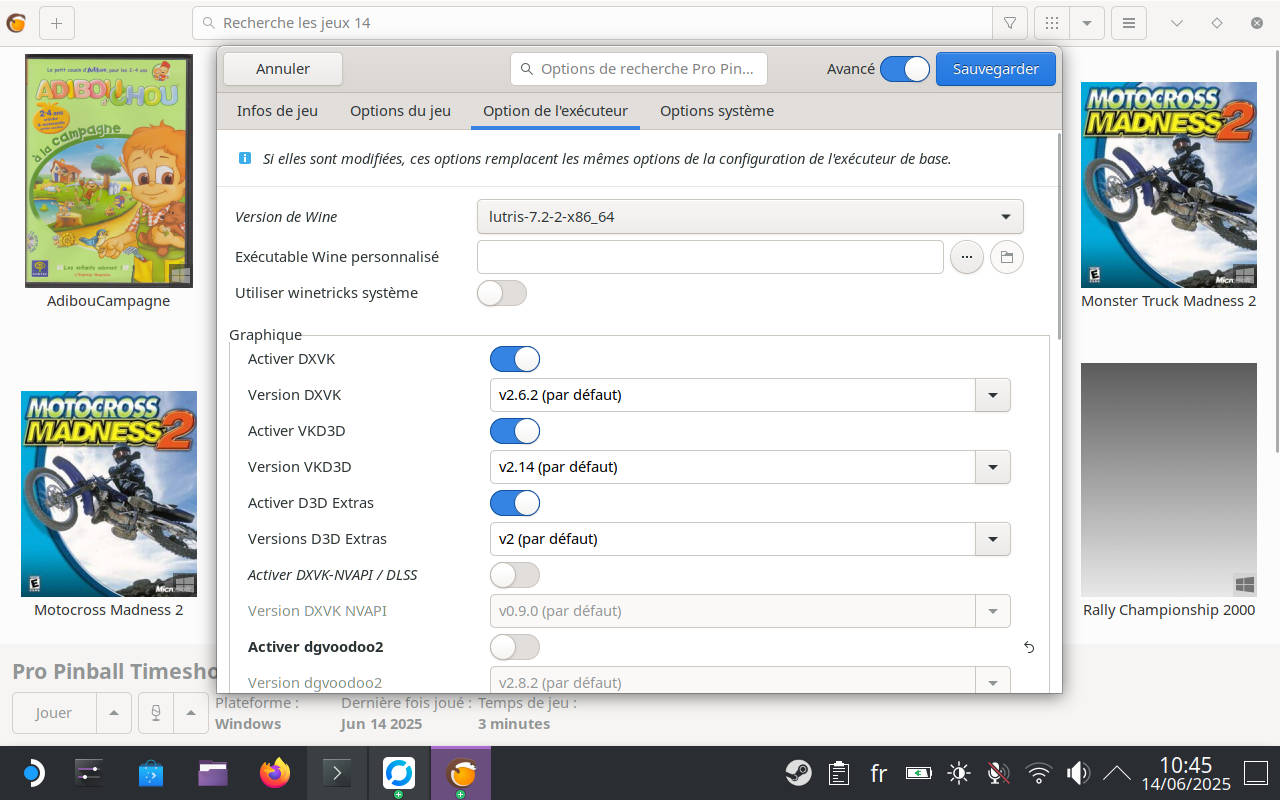Open the brightness tray icon
The width and height of the screenshot is (1280, 800).
(x=959, y=773)
